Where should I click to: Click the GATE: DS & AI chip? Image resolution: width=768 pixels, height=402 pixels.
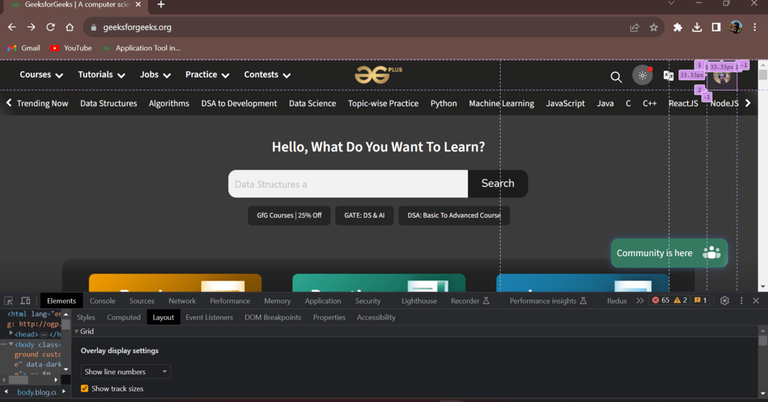pyautogui.click(x=364, y=215)
